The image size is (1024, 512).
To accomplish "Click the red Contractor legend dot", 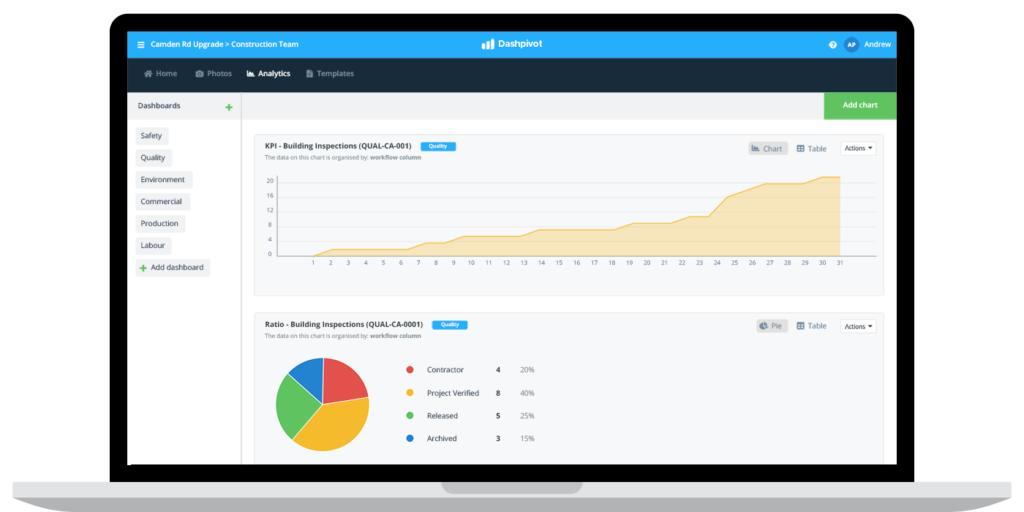I will pos(410,370).
